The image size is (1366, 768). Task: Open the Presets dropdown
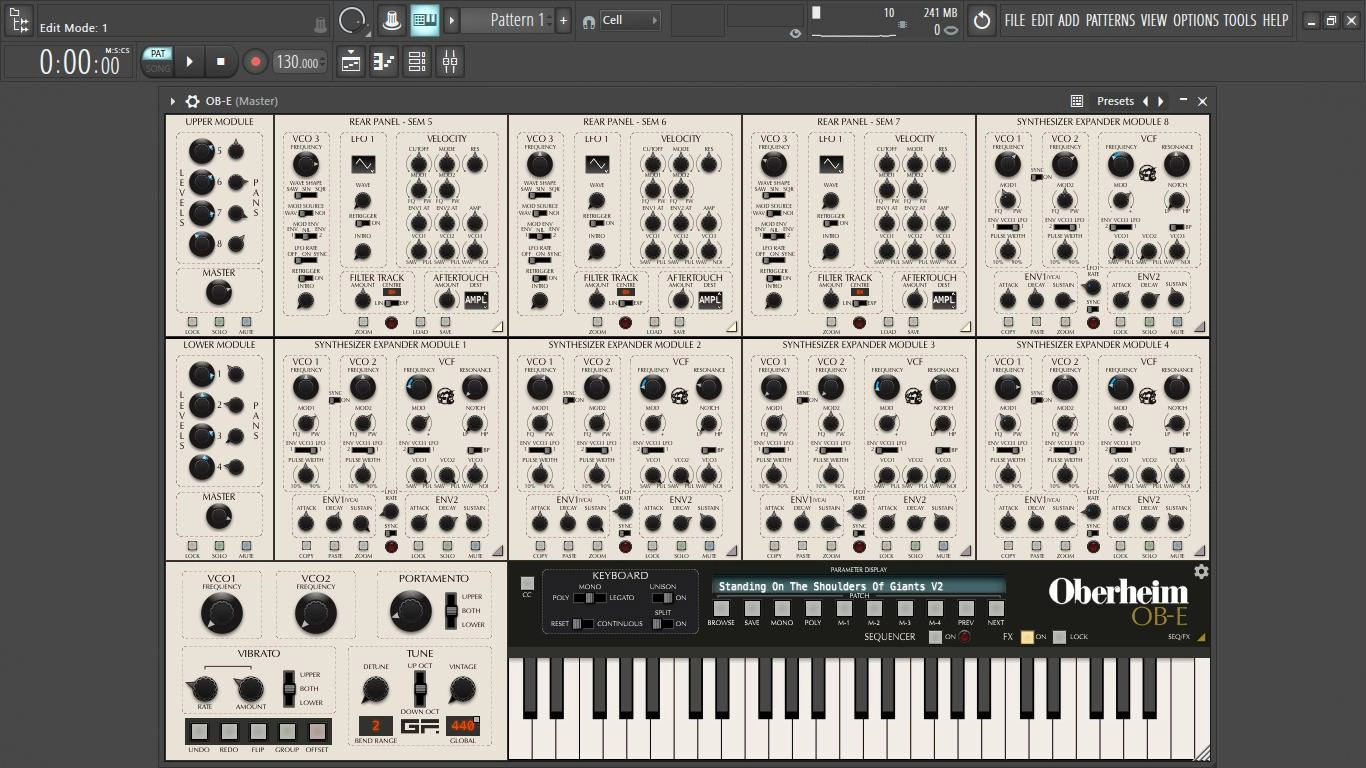1115,101
